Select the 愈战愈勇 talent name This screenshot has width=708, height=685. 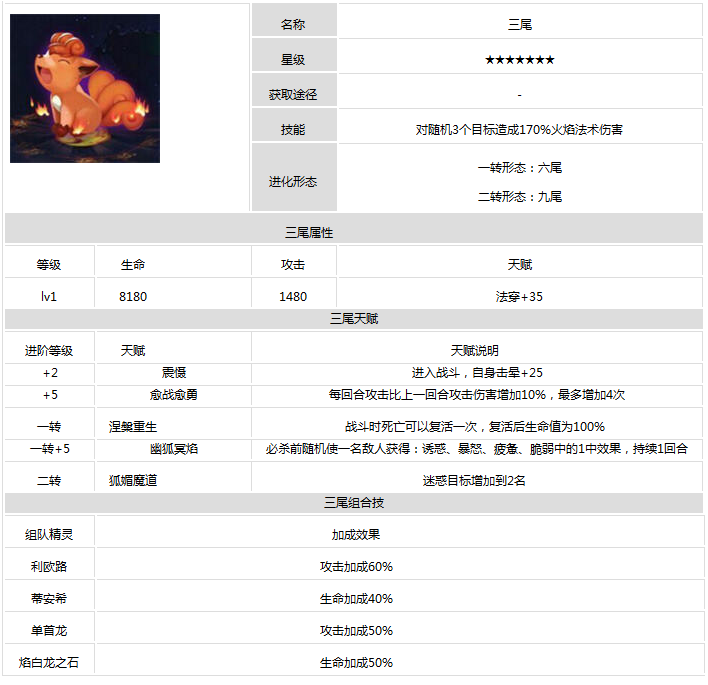coord(174,395)
